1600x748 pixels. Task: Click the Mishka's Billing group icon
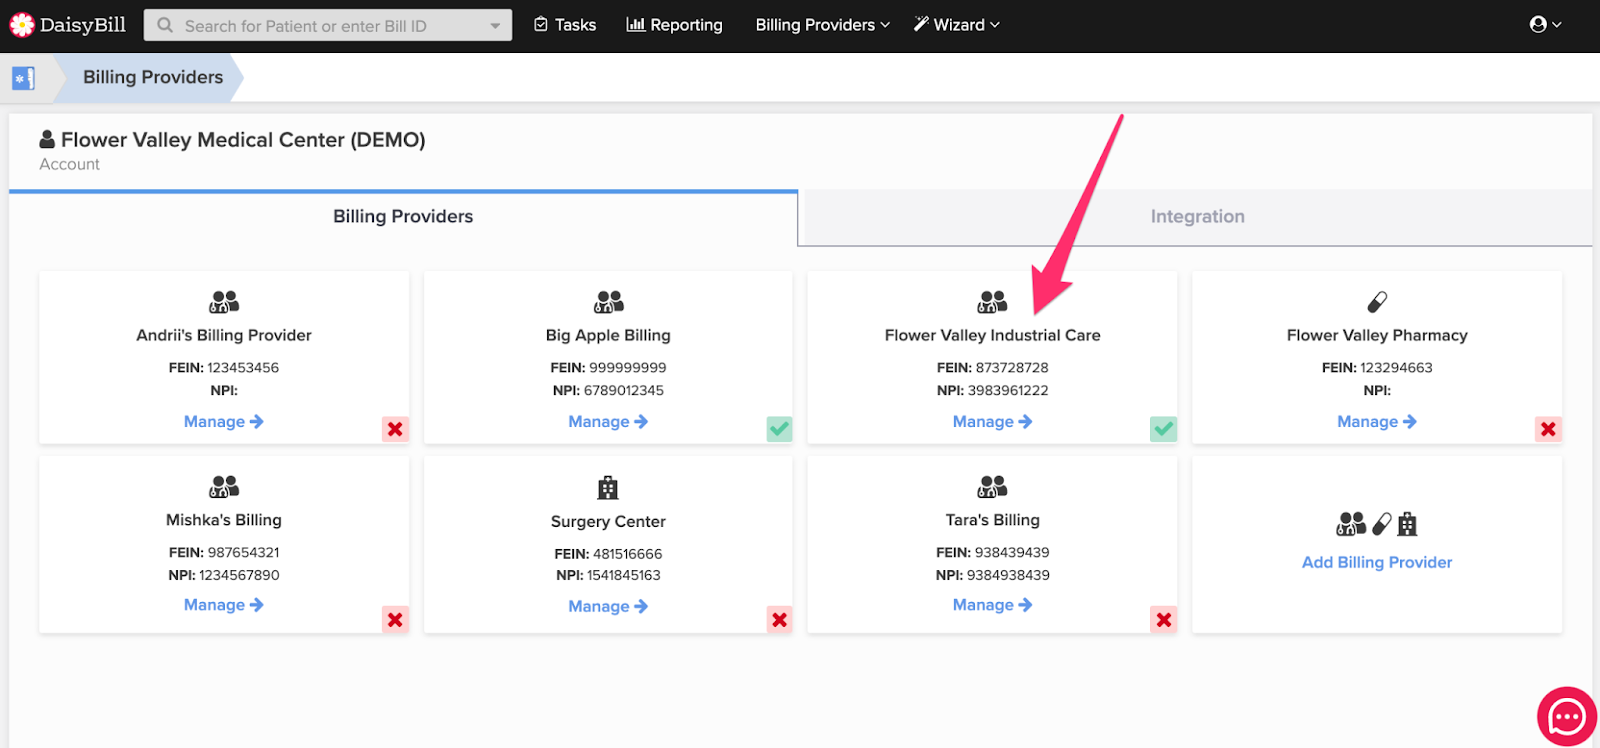tap(224, 487)
